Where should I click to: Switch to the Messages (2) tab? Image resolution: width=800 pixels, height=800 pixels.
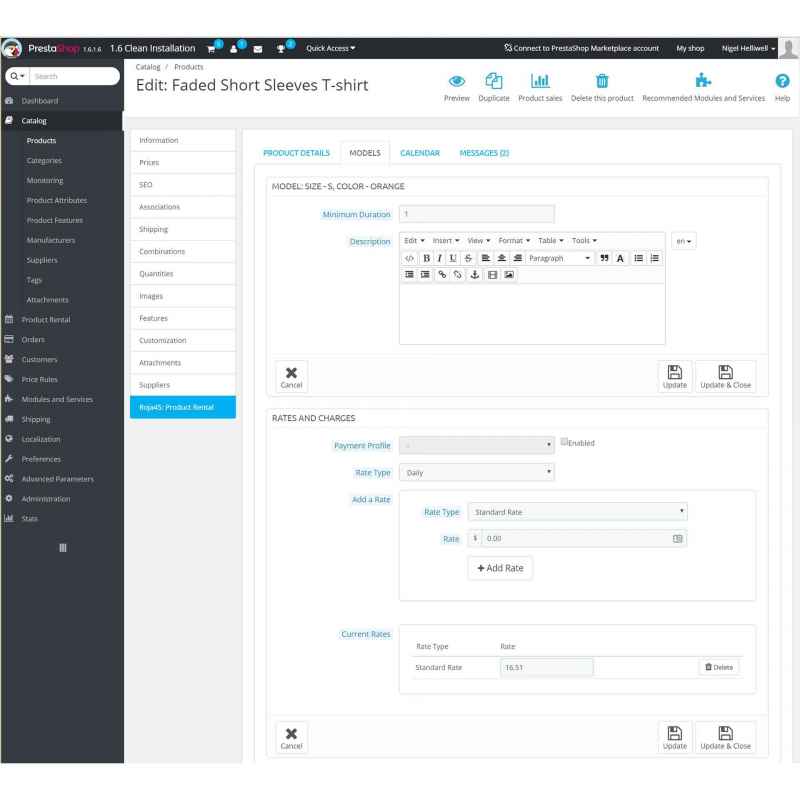pos(484,153)
